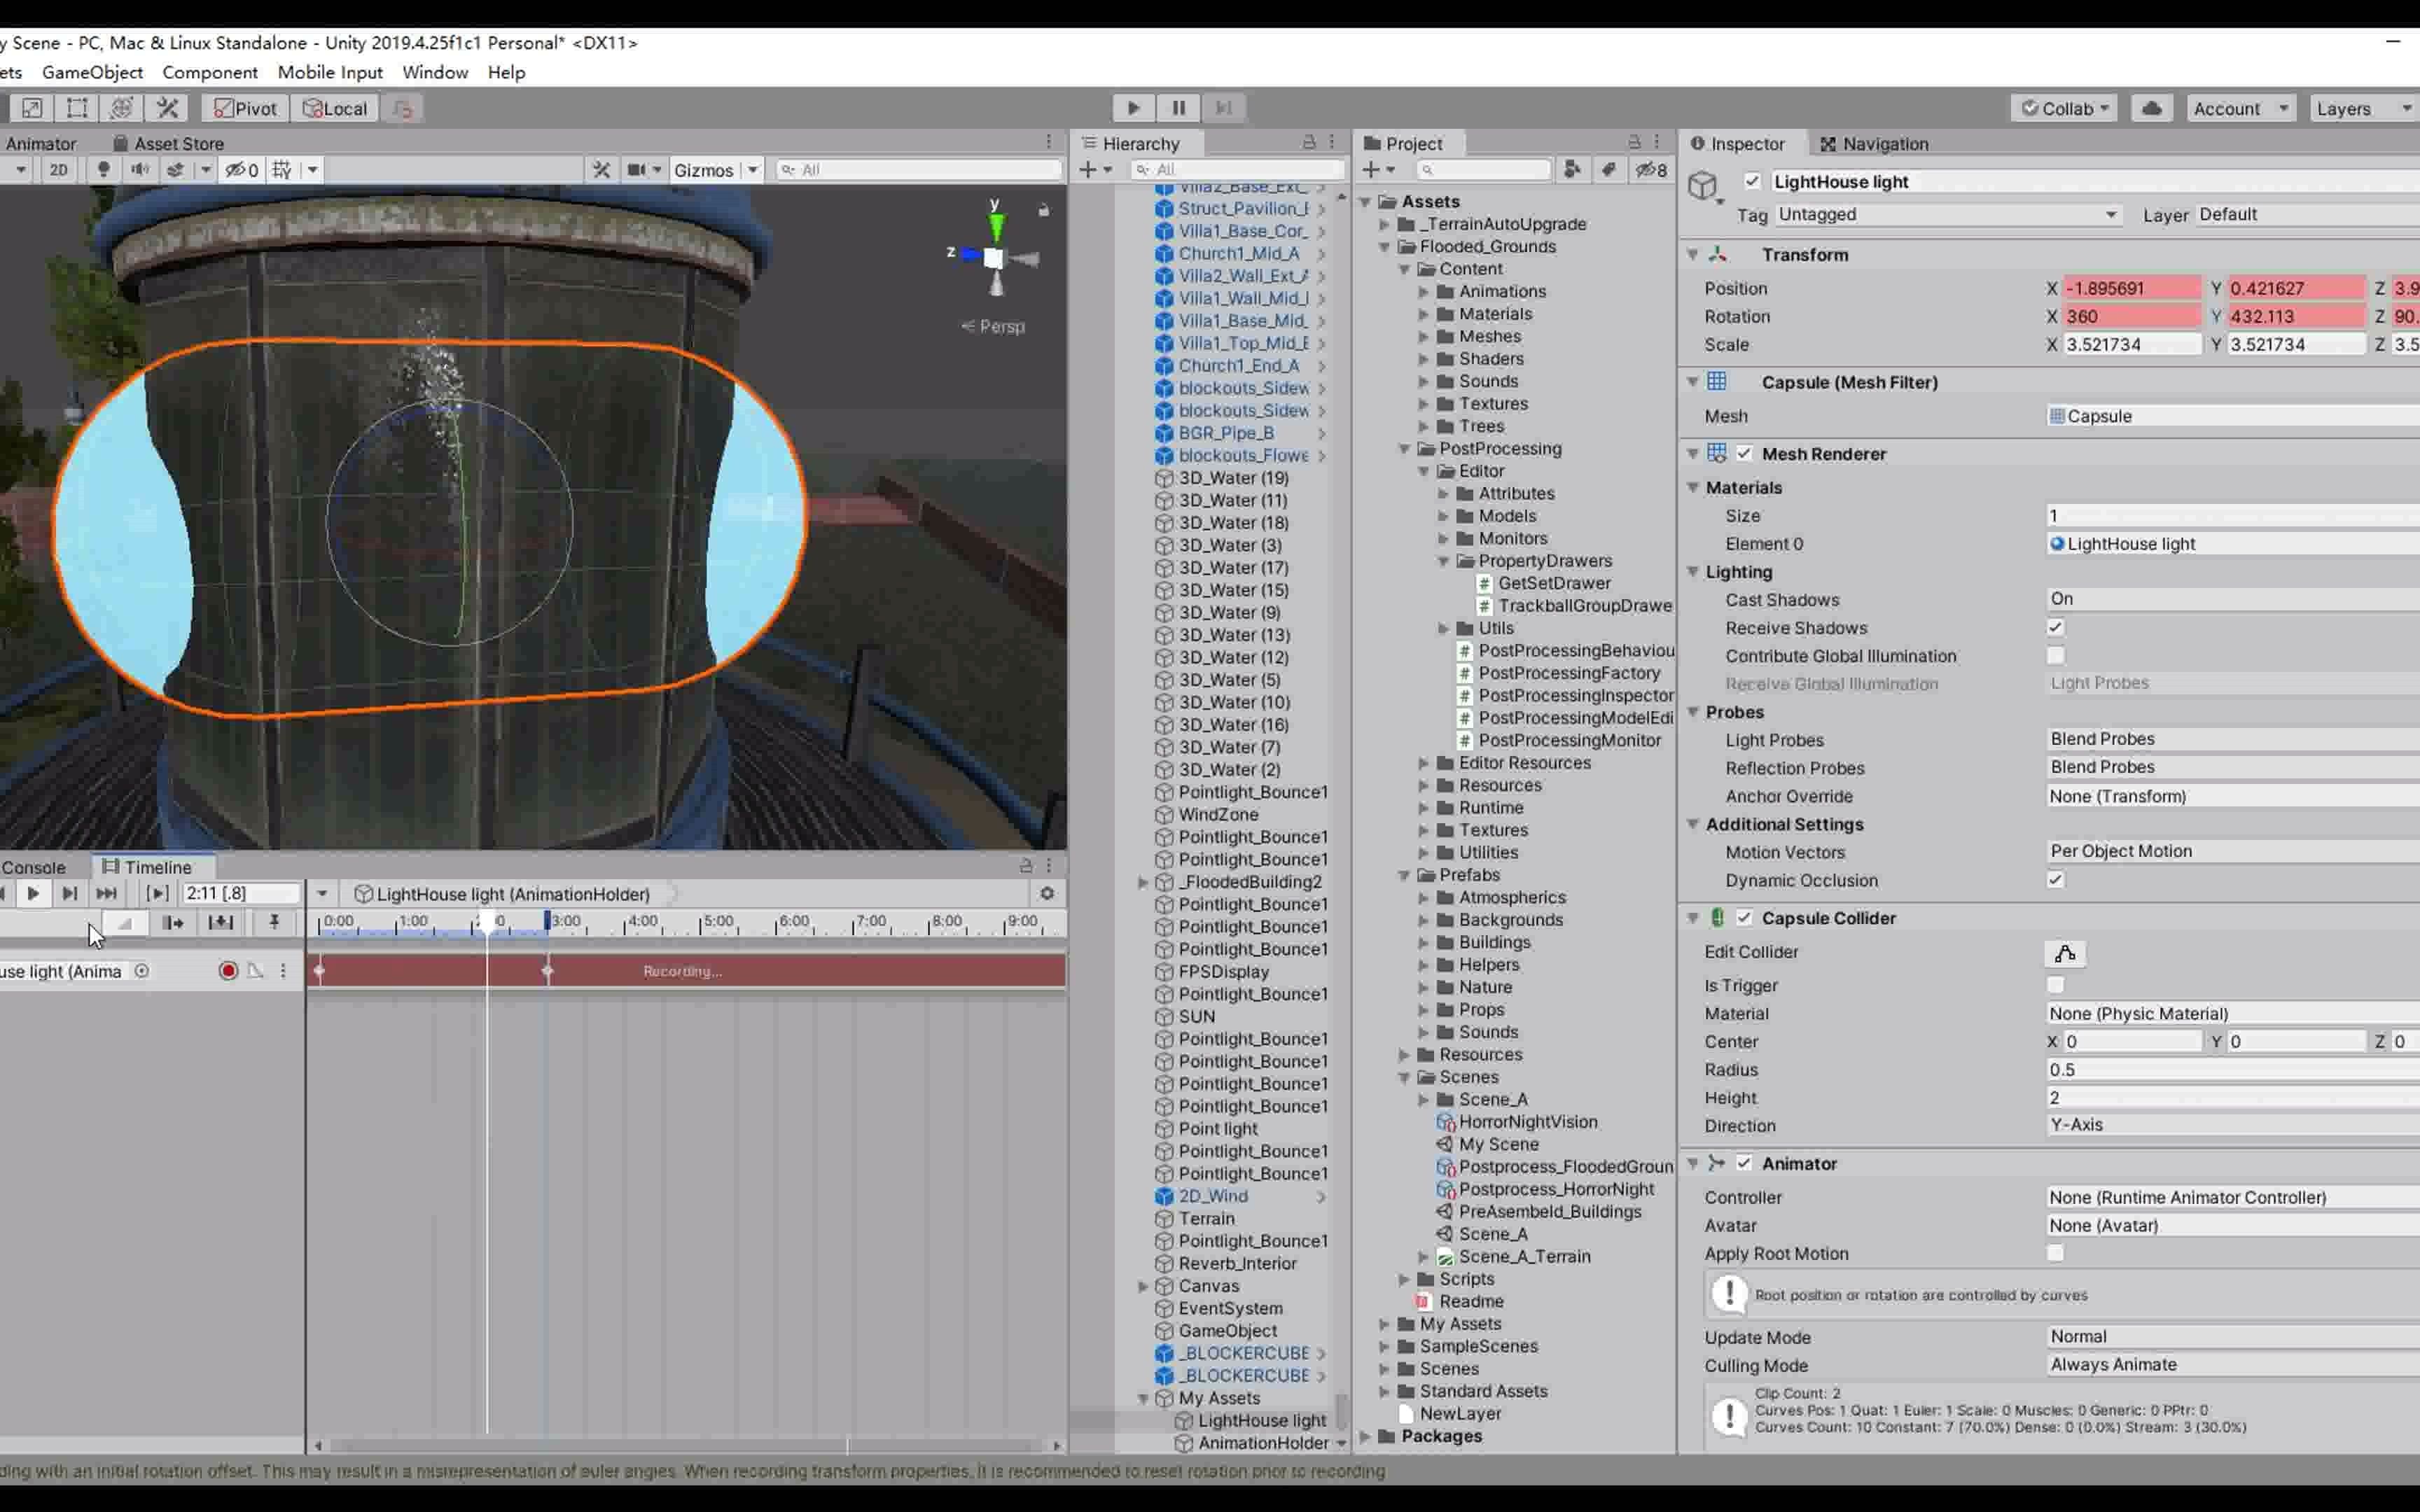Screen dimensions: 2420x1512
Task: Select the keyframe marker near 3:00 on timeline
Action: point(548,970)
